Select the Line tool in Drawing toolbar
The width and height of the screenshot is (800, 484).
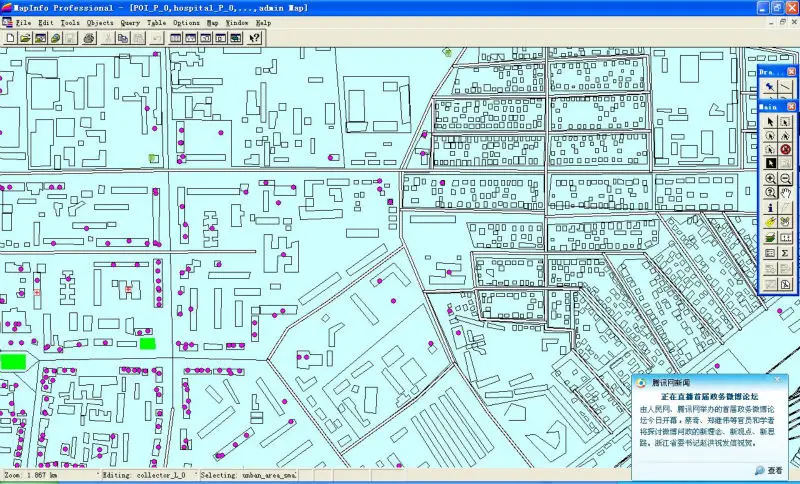pos(785,87)
